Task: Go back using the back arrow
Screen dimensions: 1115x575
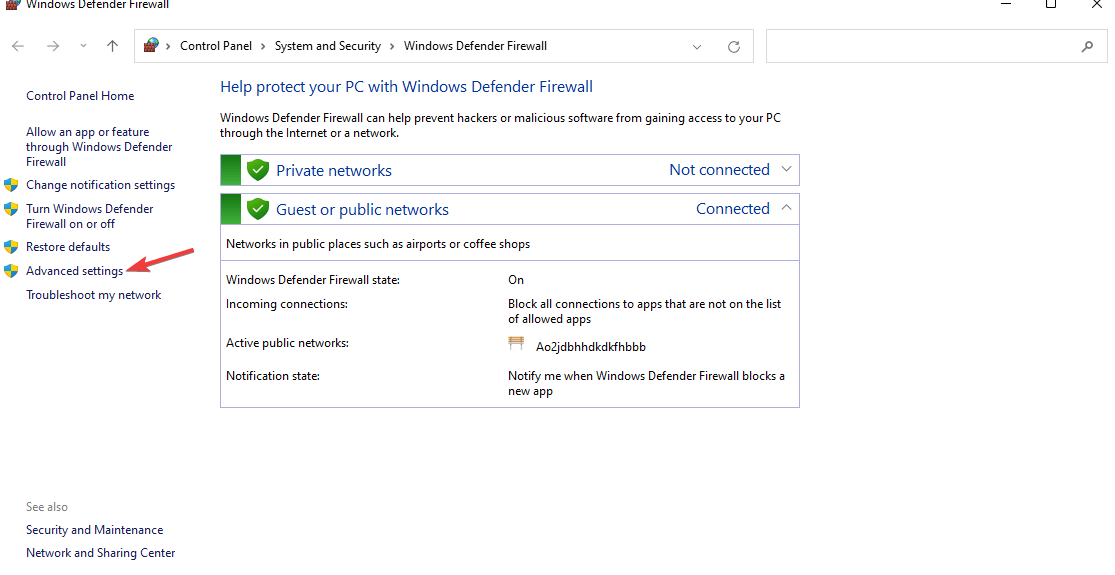Action: (x=18, y=46)
